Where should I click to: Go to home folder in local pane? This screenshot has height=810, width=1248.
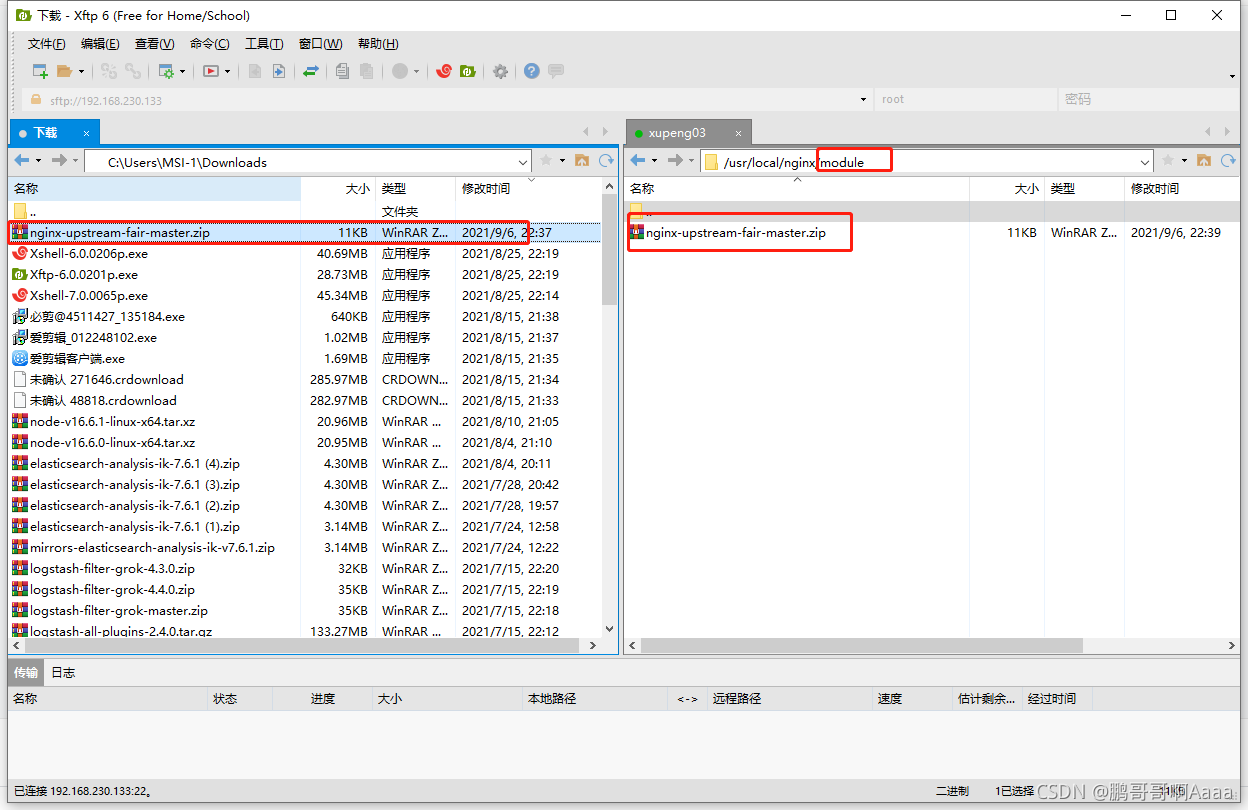click(x=582, y=160)
